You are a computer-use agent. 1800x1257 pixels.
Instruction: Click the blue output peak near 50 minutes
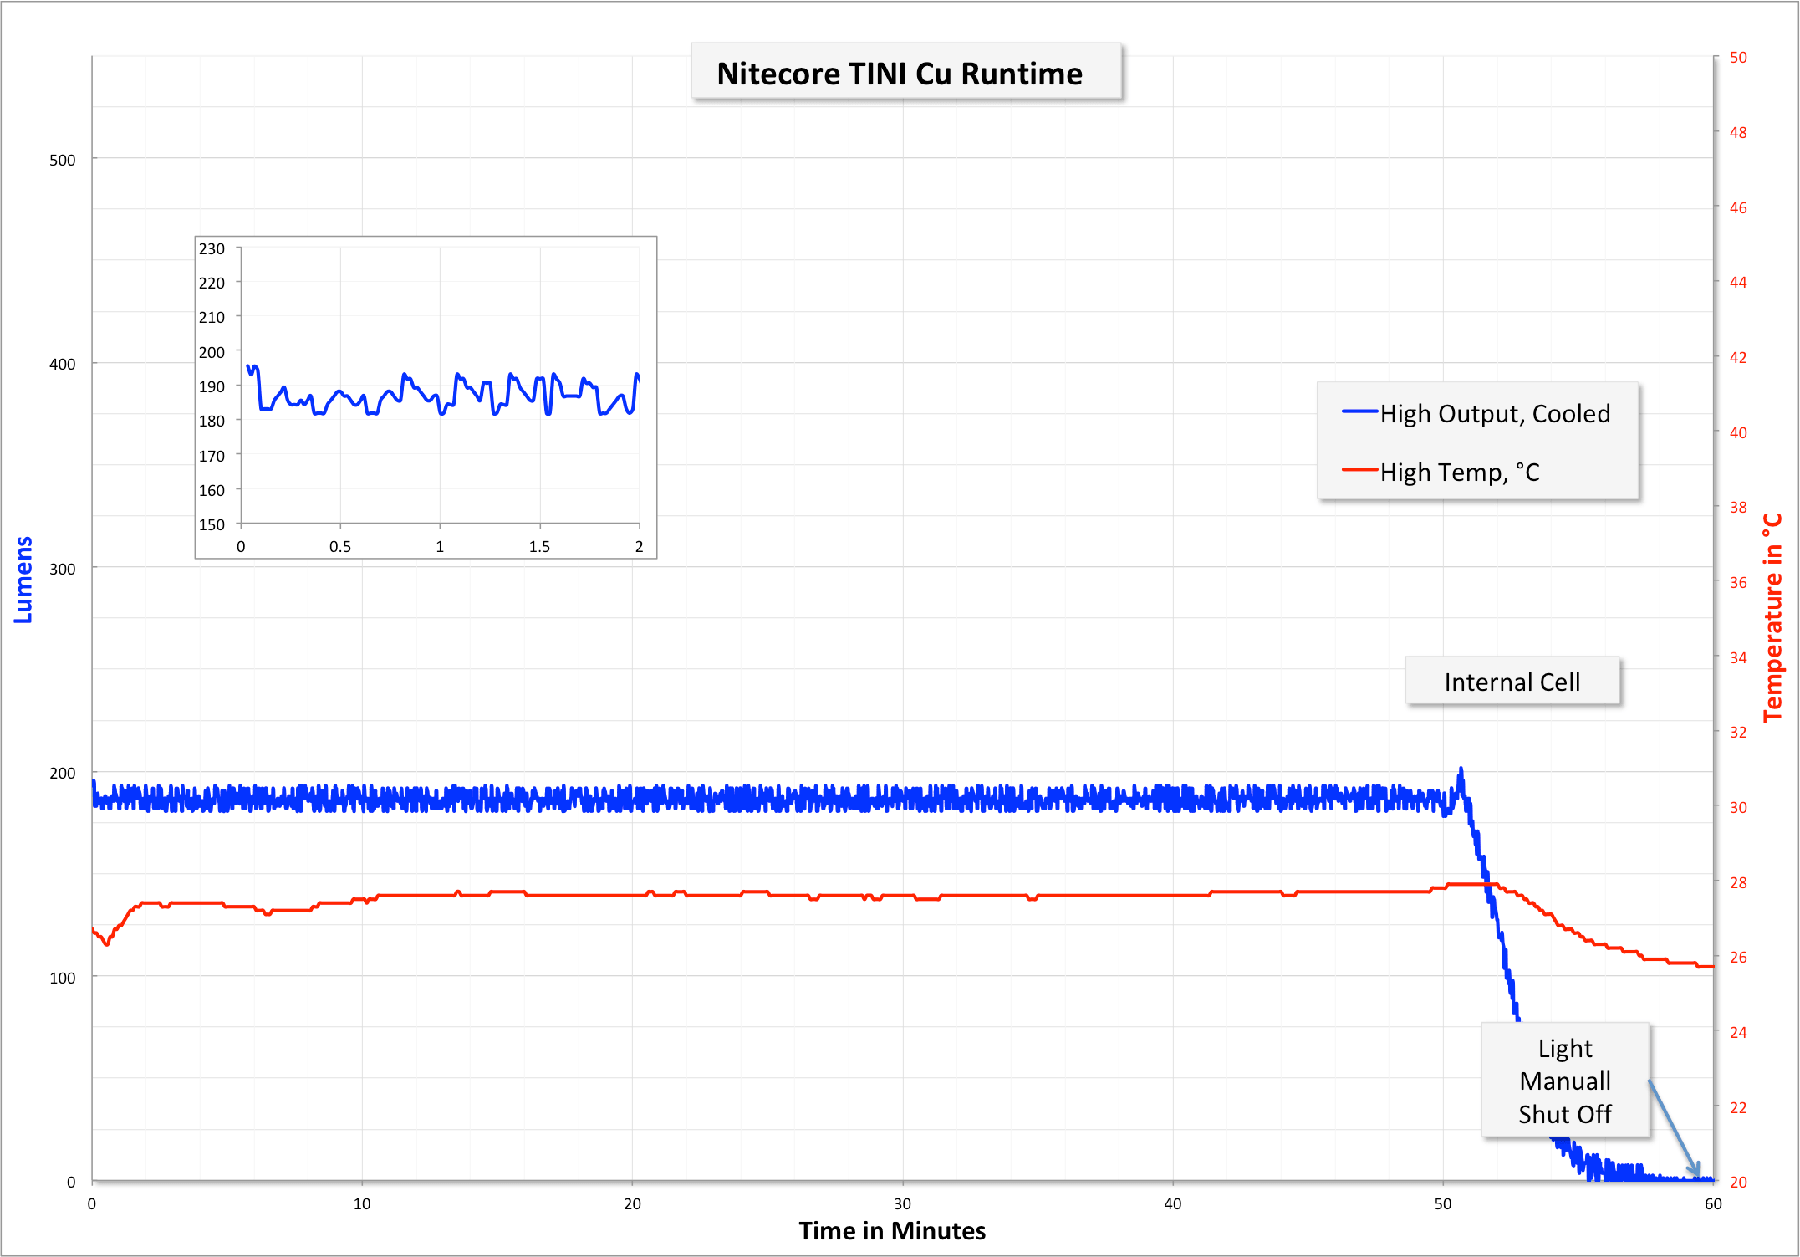click(x=1461, y=771)
